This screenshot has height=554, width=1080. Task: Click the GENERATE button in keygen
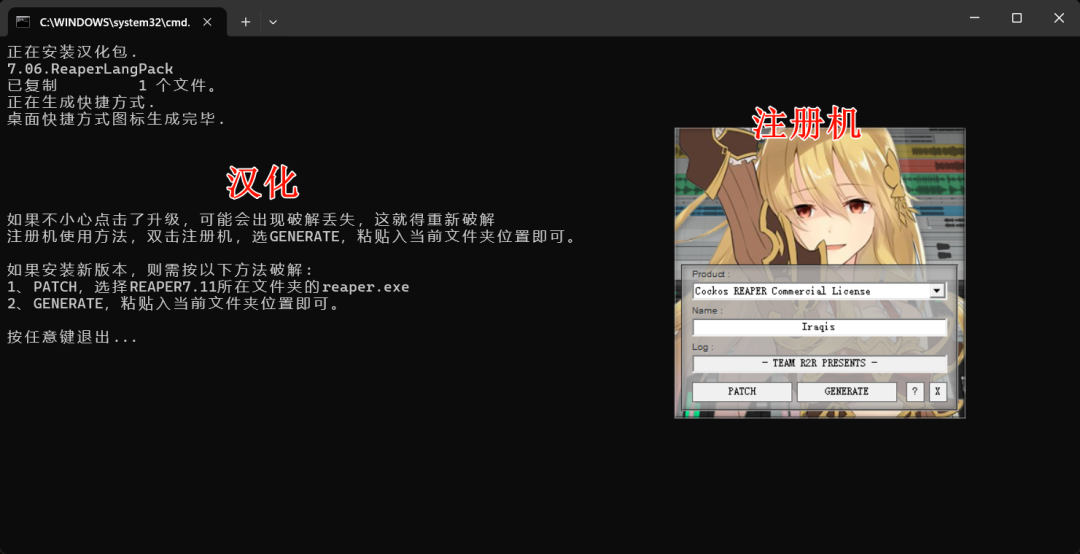tap(847, 391)
